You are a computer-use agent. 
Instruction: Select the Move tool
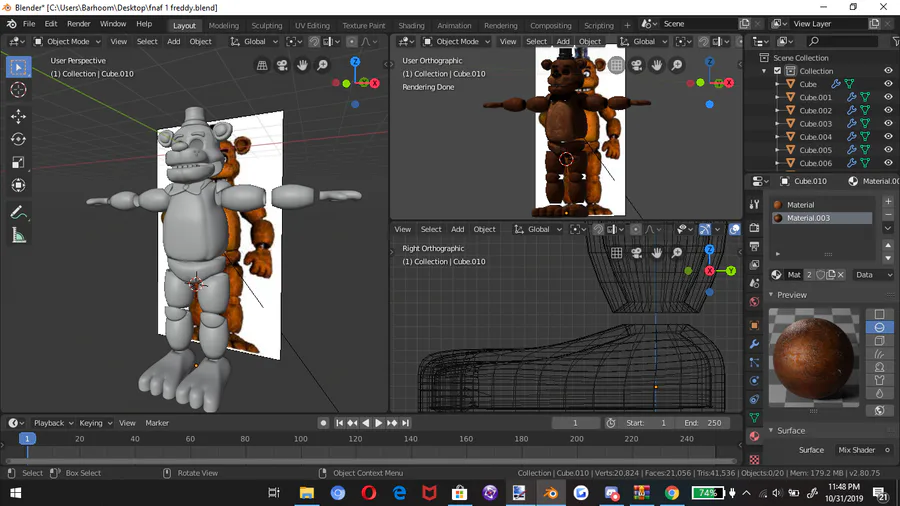point(18,115)
